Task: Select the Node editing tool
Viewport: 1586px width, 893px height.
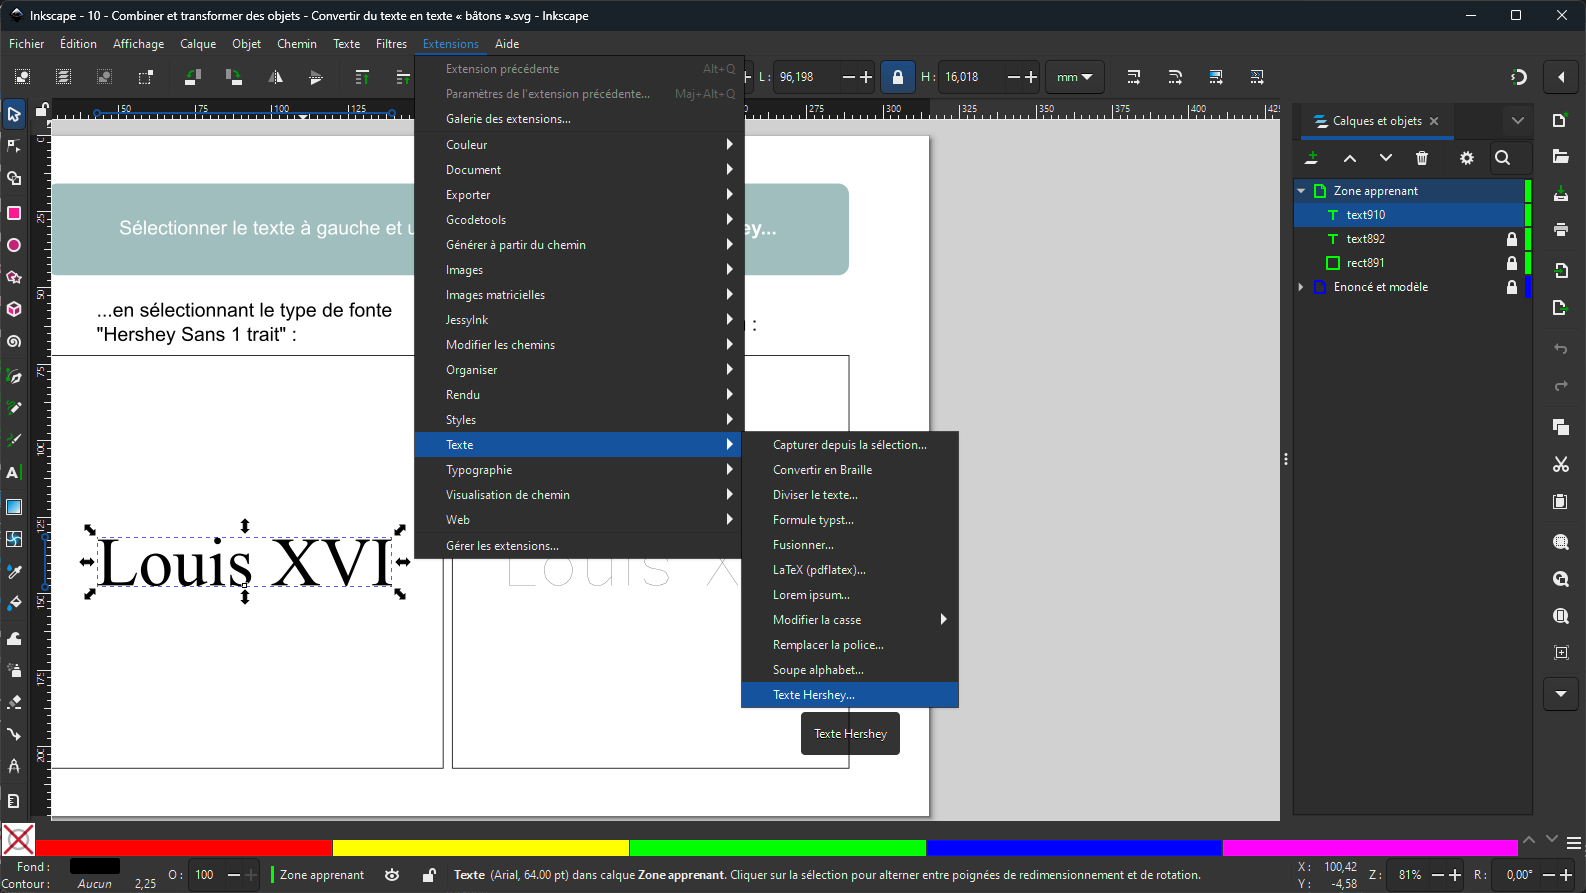Action: [14, 147]
